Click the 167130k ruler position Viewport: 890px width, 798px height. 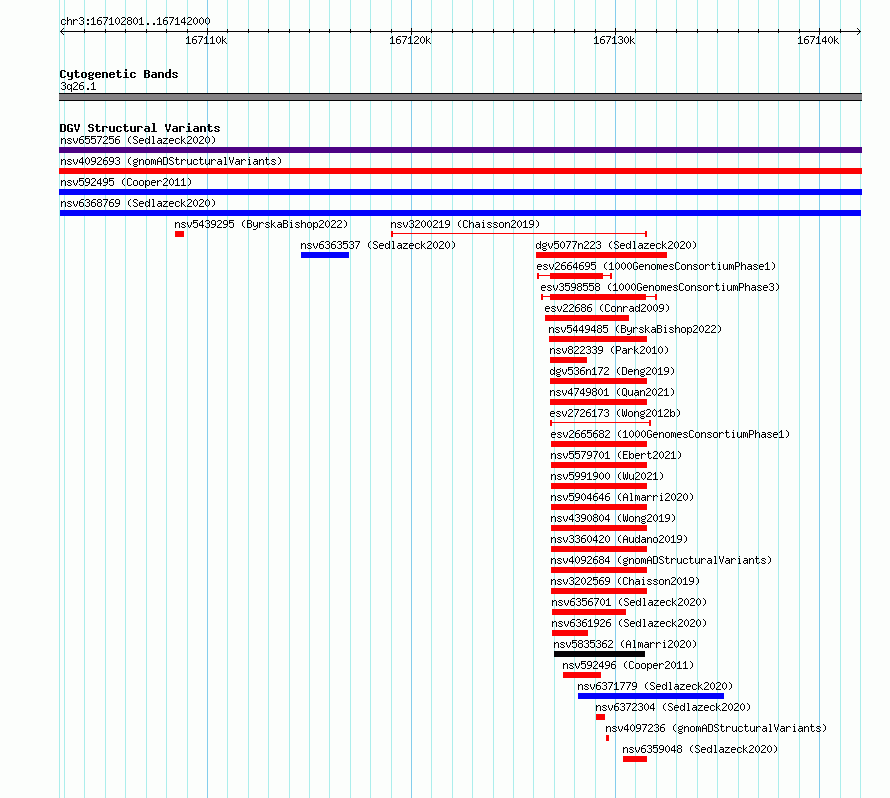coord(614,40)
